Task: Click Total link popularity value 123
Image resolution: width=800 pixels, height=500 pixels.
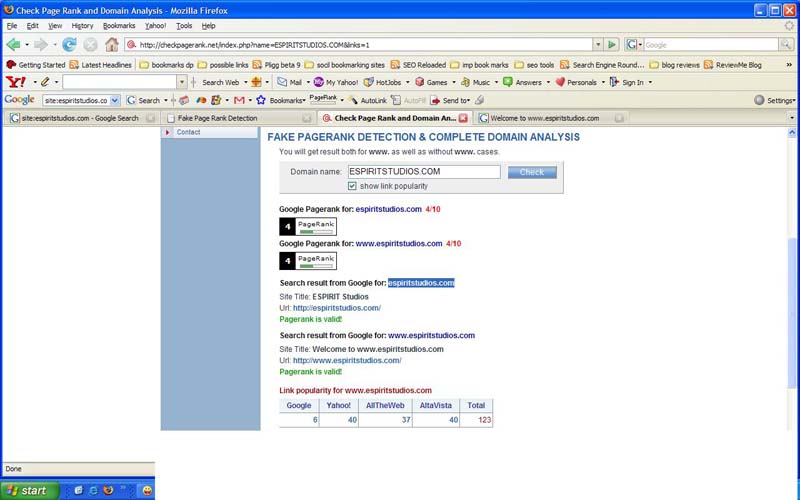Action: [x=485, y=420]
